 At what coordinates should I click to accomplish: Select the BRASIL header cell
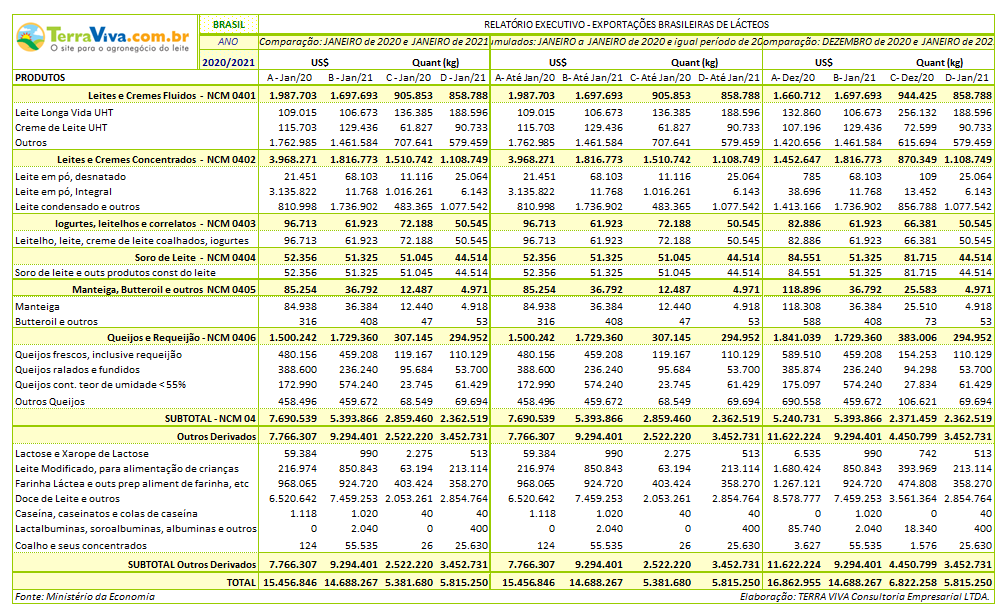click(229, 25)
